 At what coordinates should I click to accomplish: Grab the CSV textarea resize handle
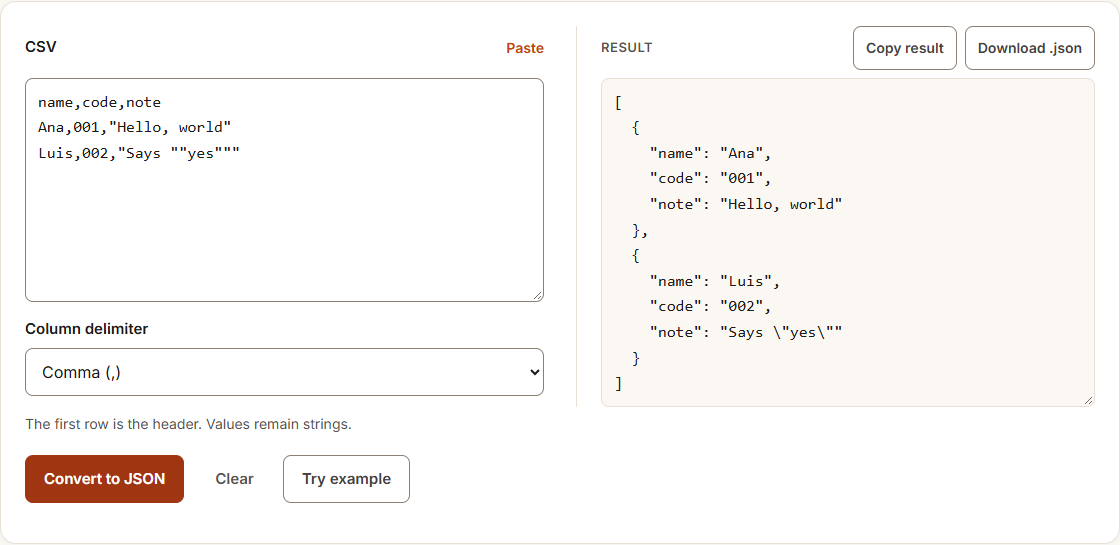click(x=537, y=295)
